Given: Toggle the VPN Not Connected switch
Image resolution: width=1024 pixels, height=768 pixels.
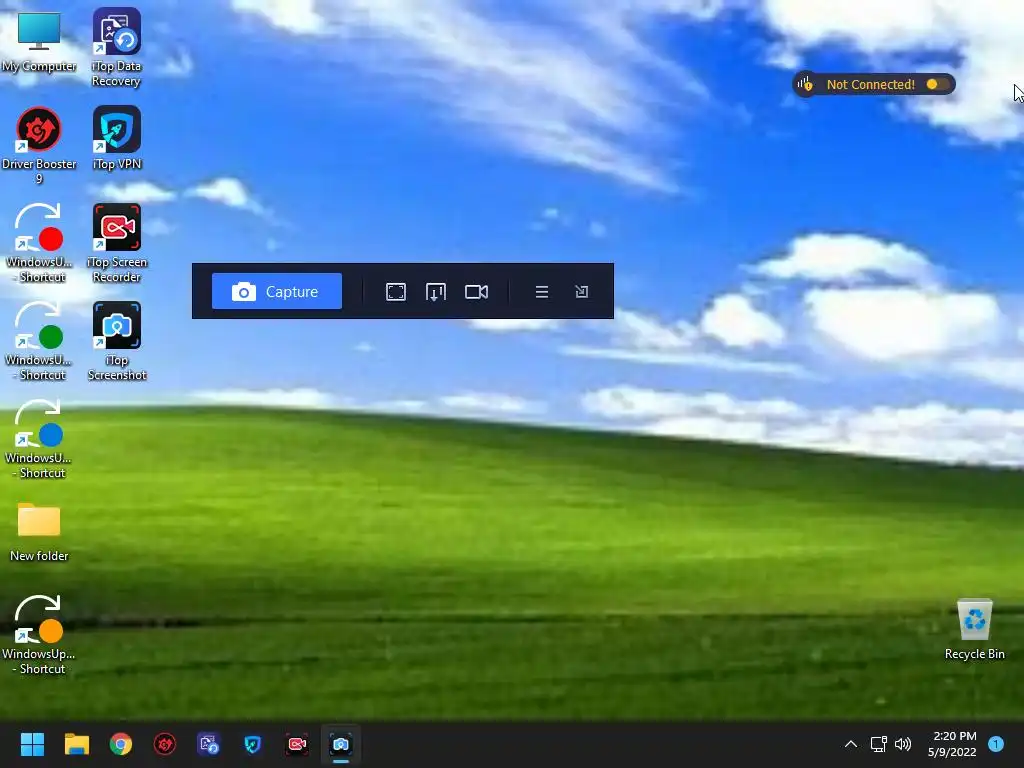Looking at the screenshot, I should (x=937, y=84).
